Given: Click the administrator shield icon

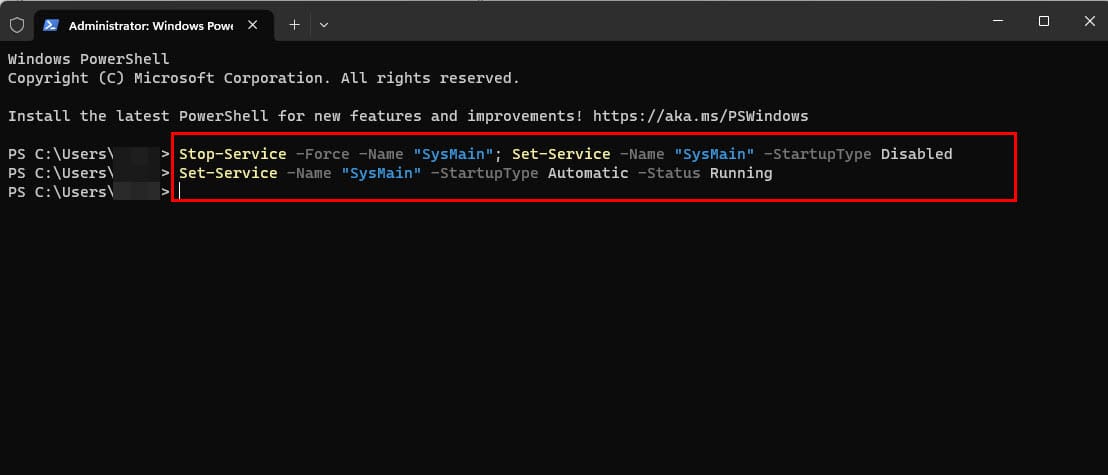Looking at the screenshot, I should coord(16,25).
